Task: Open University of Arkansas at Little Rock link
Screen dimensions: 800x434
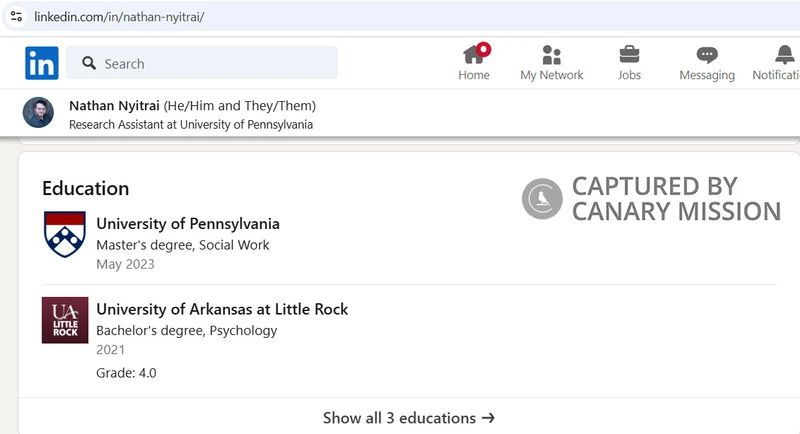Action: (x=222, y=309)
